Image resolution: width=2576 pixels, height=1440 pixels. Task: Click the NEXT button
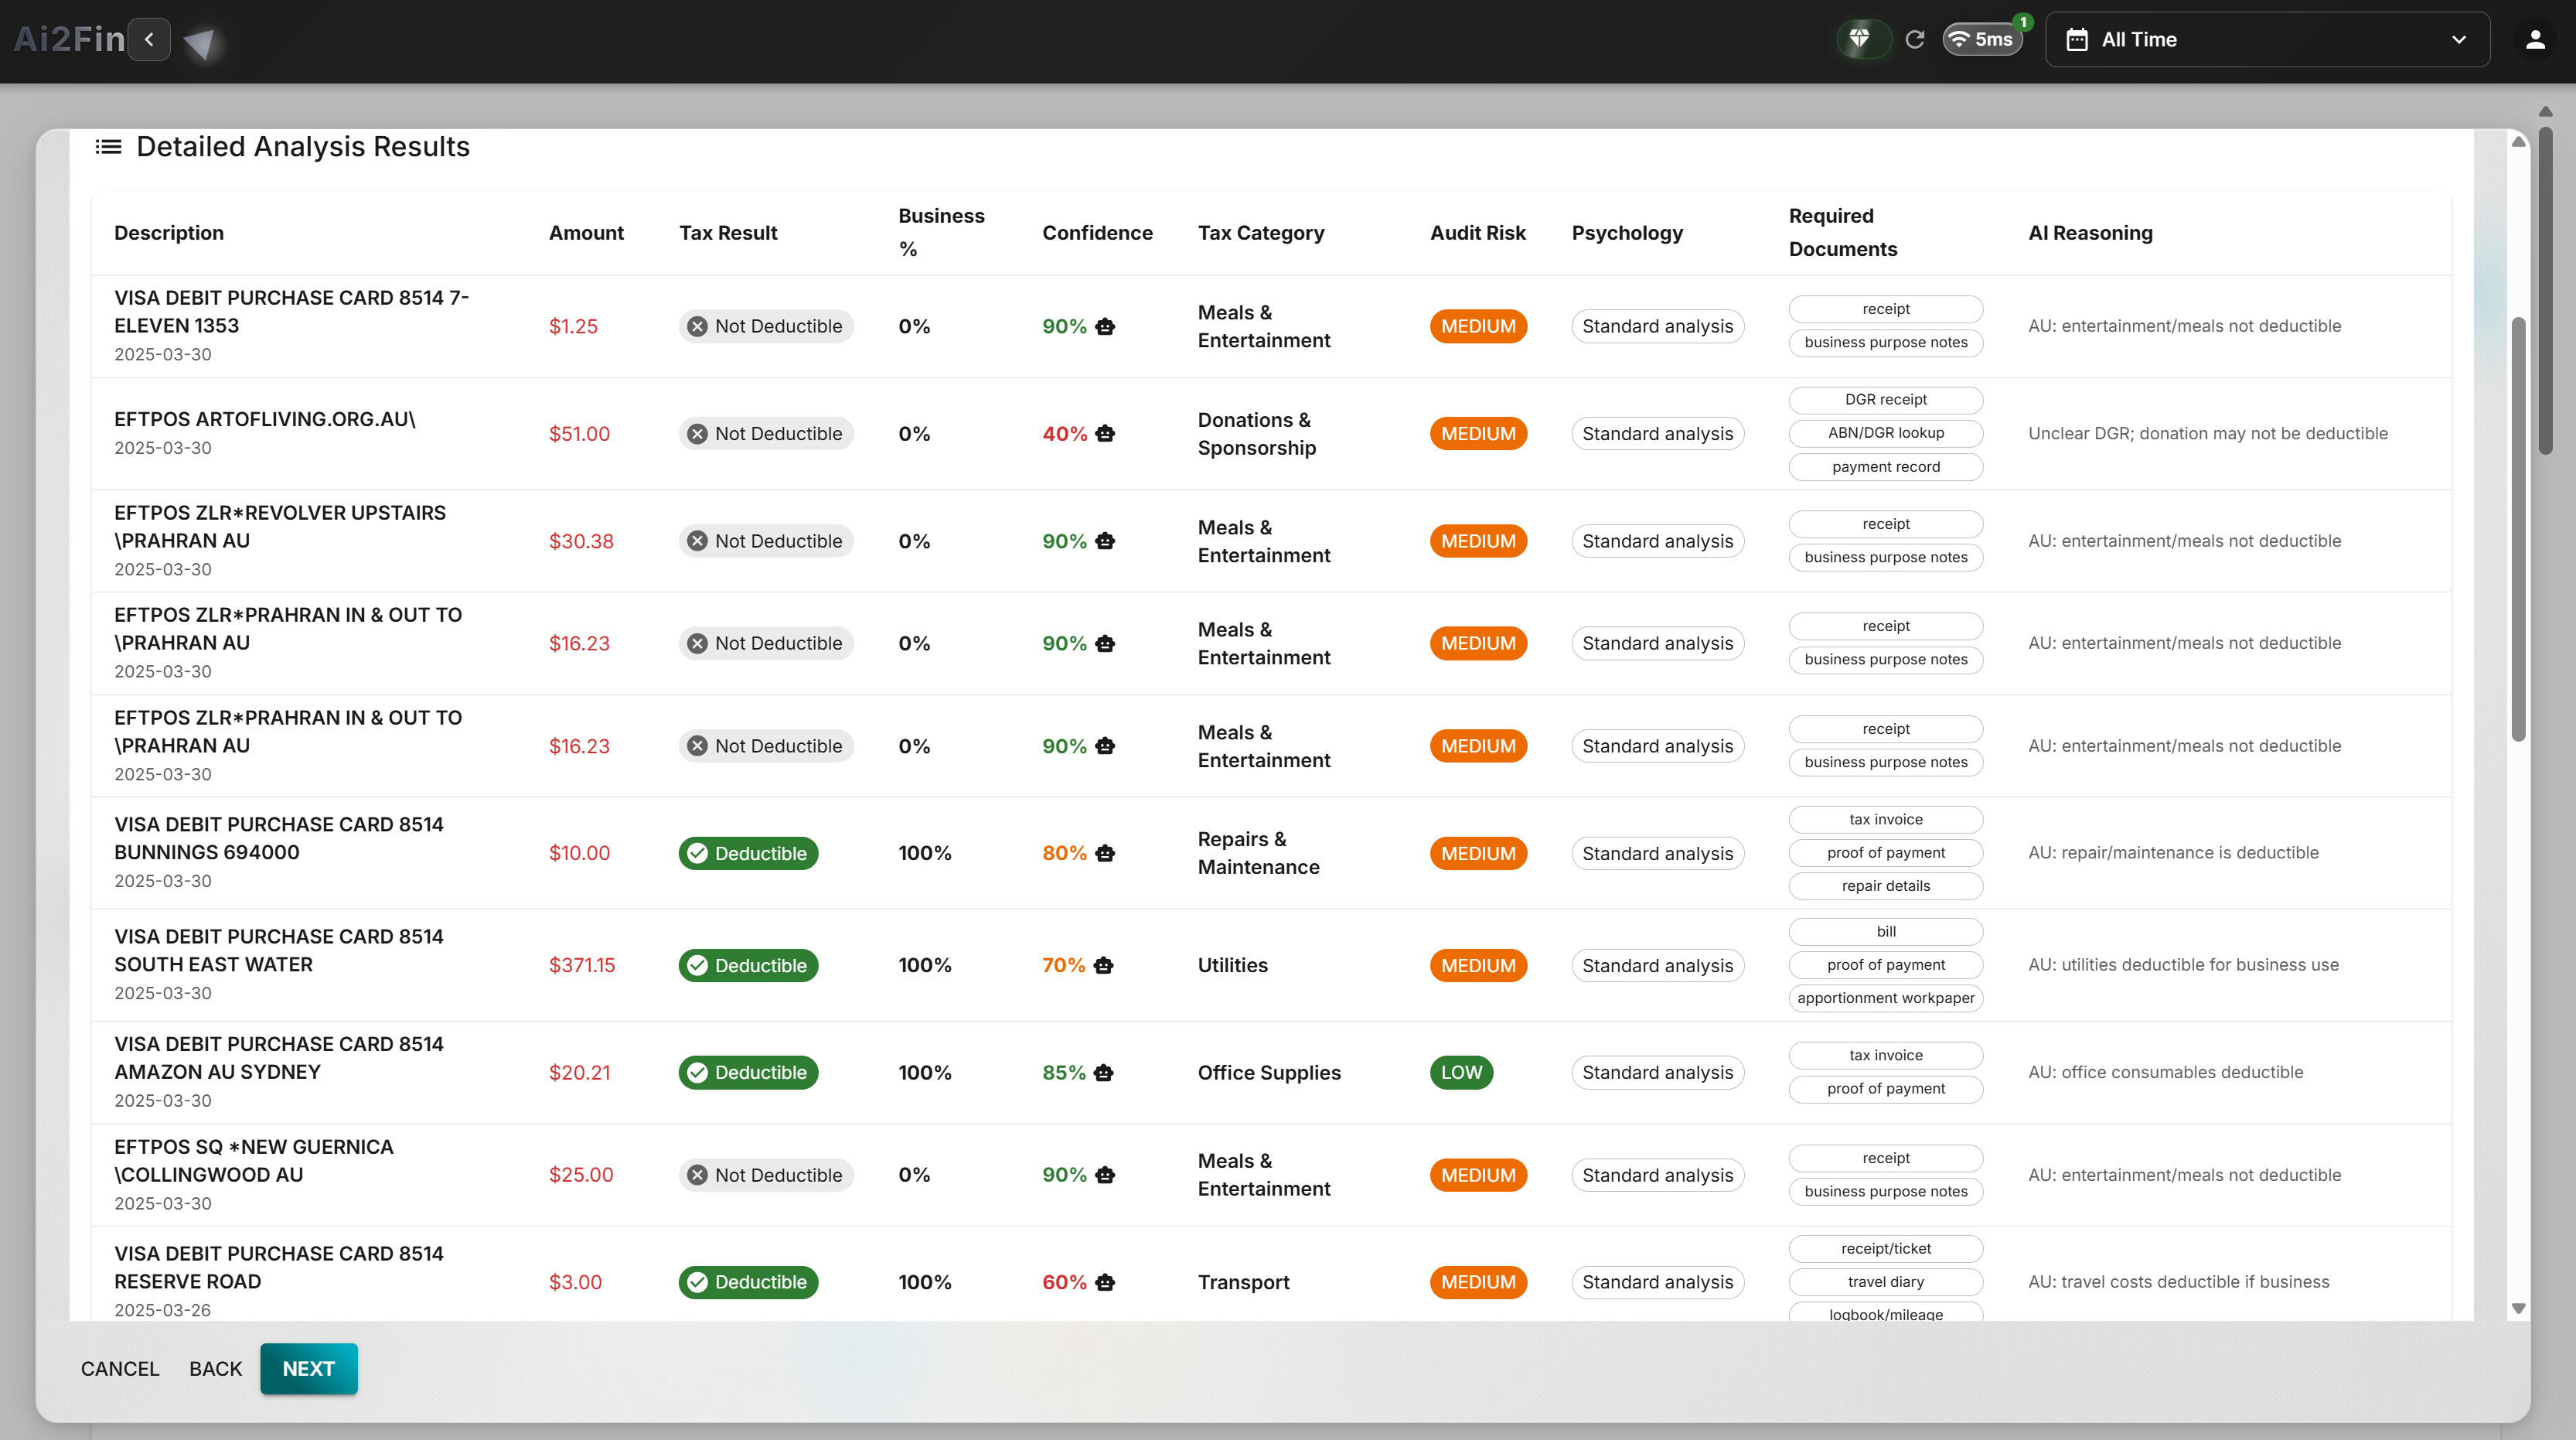click(308, 1368)
